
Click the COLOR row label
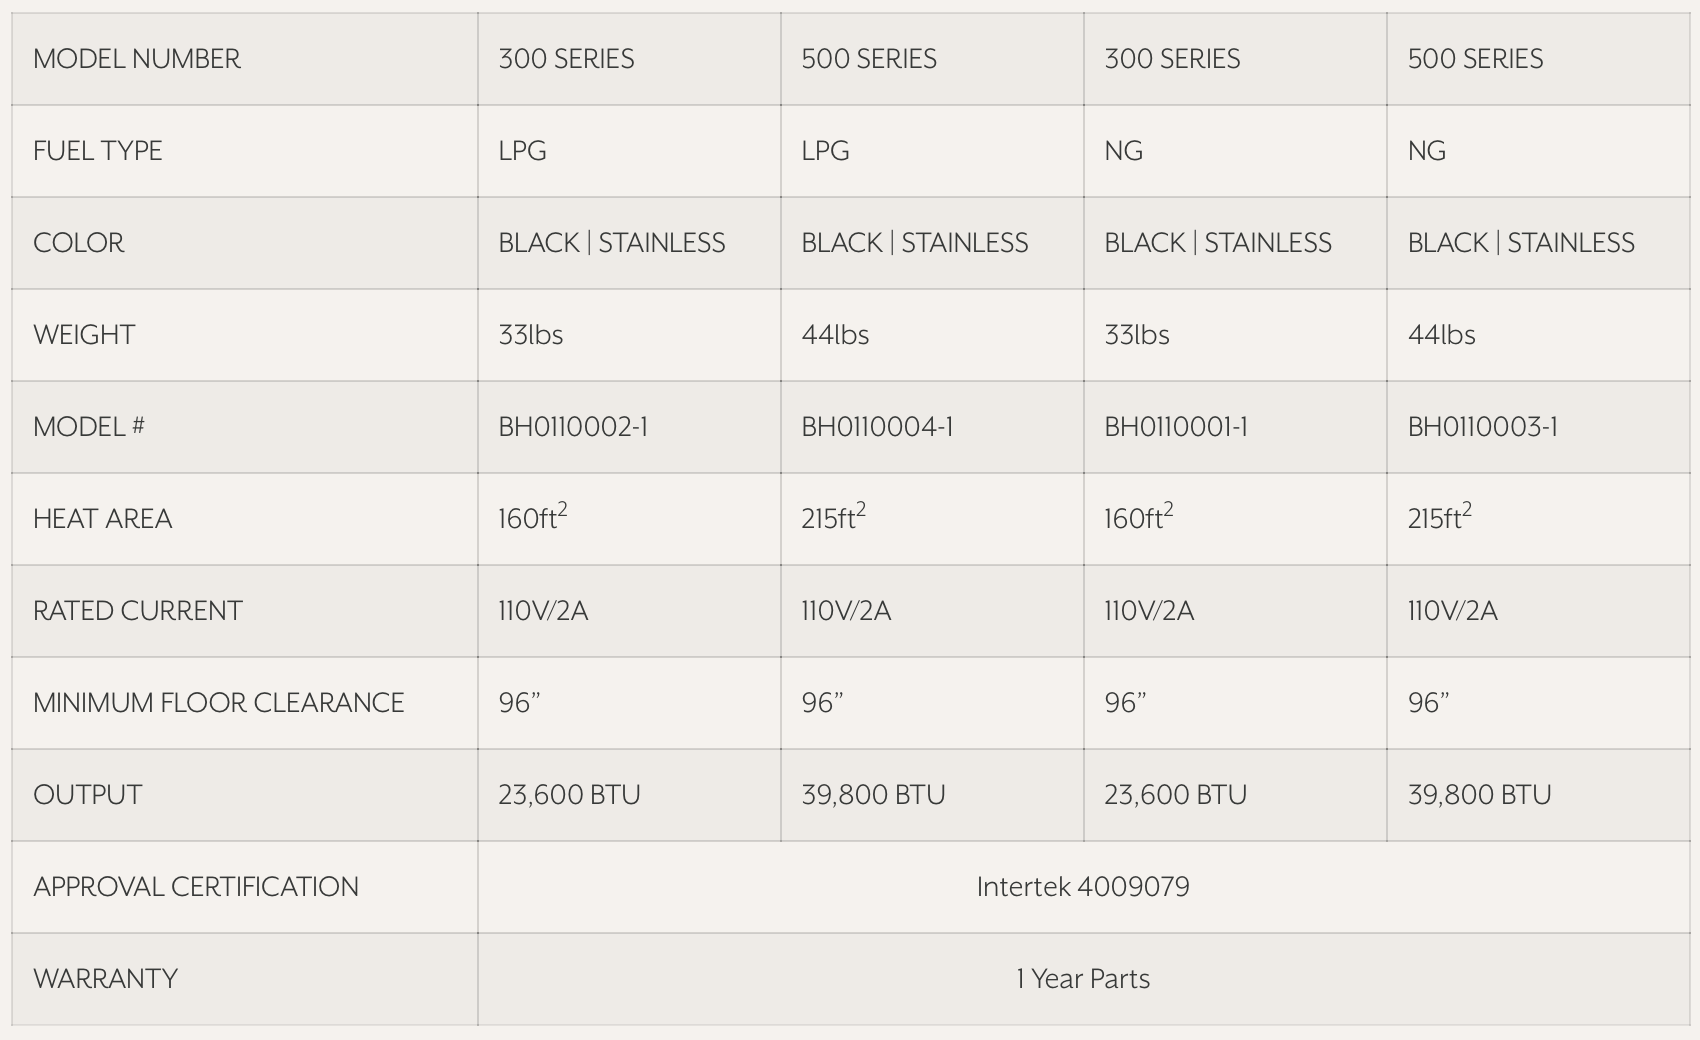[79, 243]
